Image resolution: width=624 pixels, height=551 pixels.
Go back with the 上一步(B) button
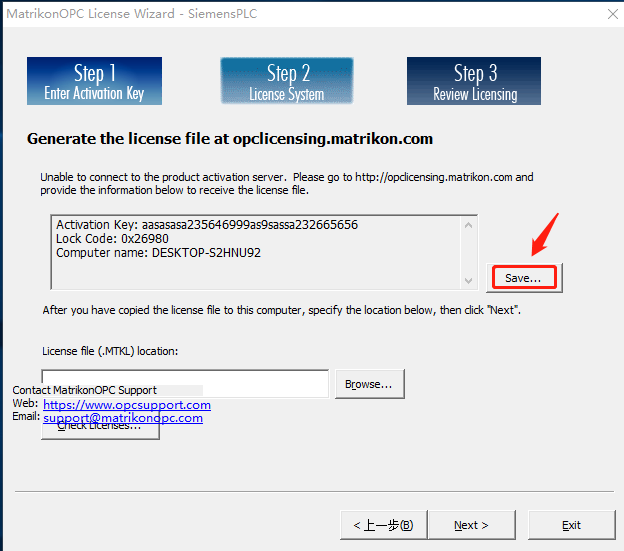pyautogui.click(x=384, y=525)
